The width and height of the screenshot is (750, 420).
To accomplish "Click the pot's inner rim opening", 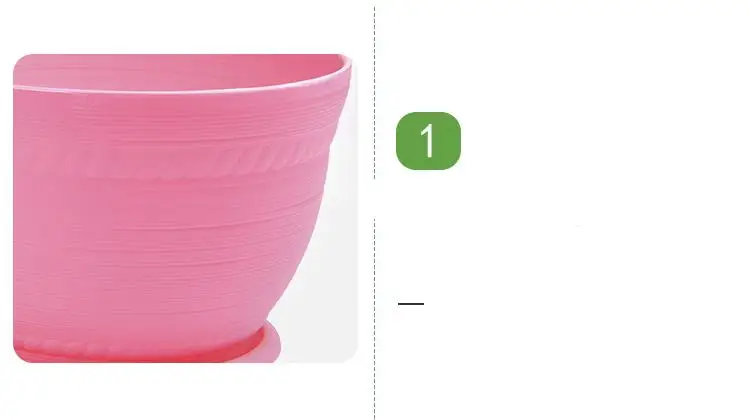I will (x=182, y=71).
